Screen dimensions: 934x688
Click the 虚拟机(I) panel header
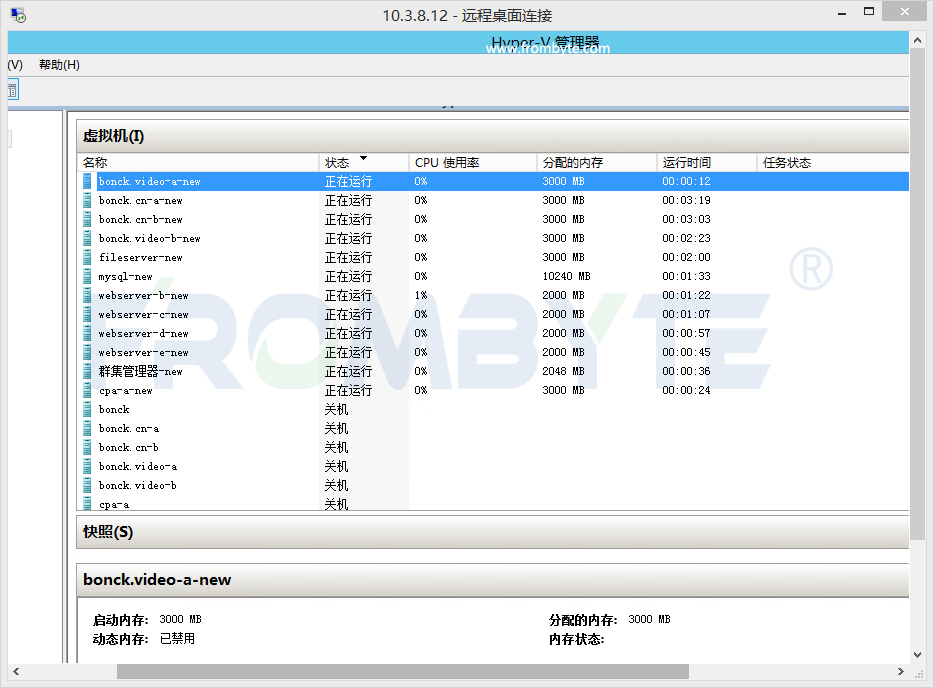tap(493, 136)
